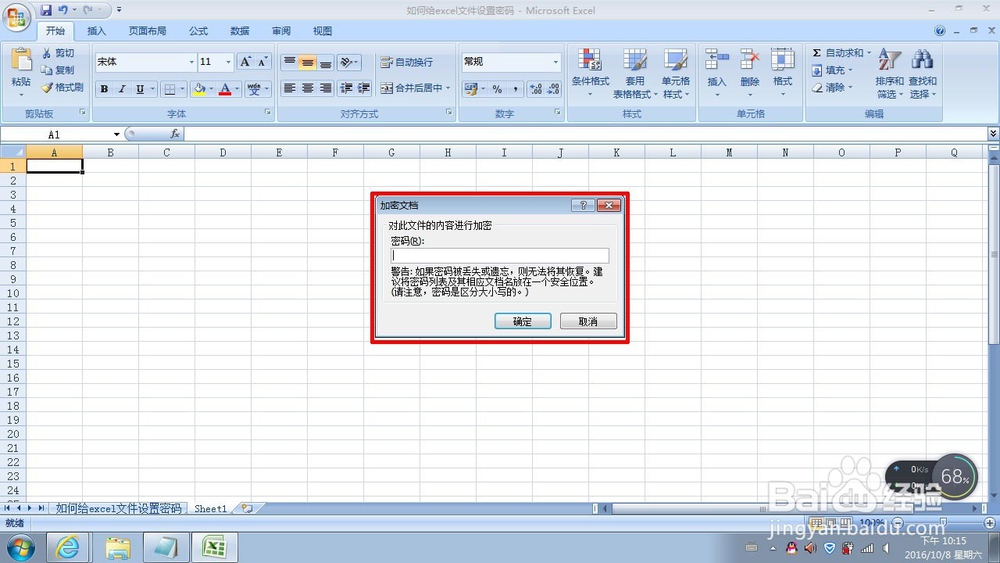The height and width of the screenshot is (563, 1000).
Task: Expand the formula bar
Action: (993, 133)
